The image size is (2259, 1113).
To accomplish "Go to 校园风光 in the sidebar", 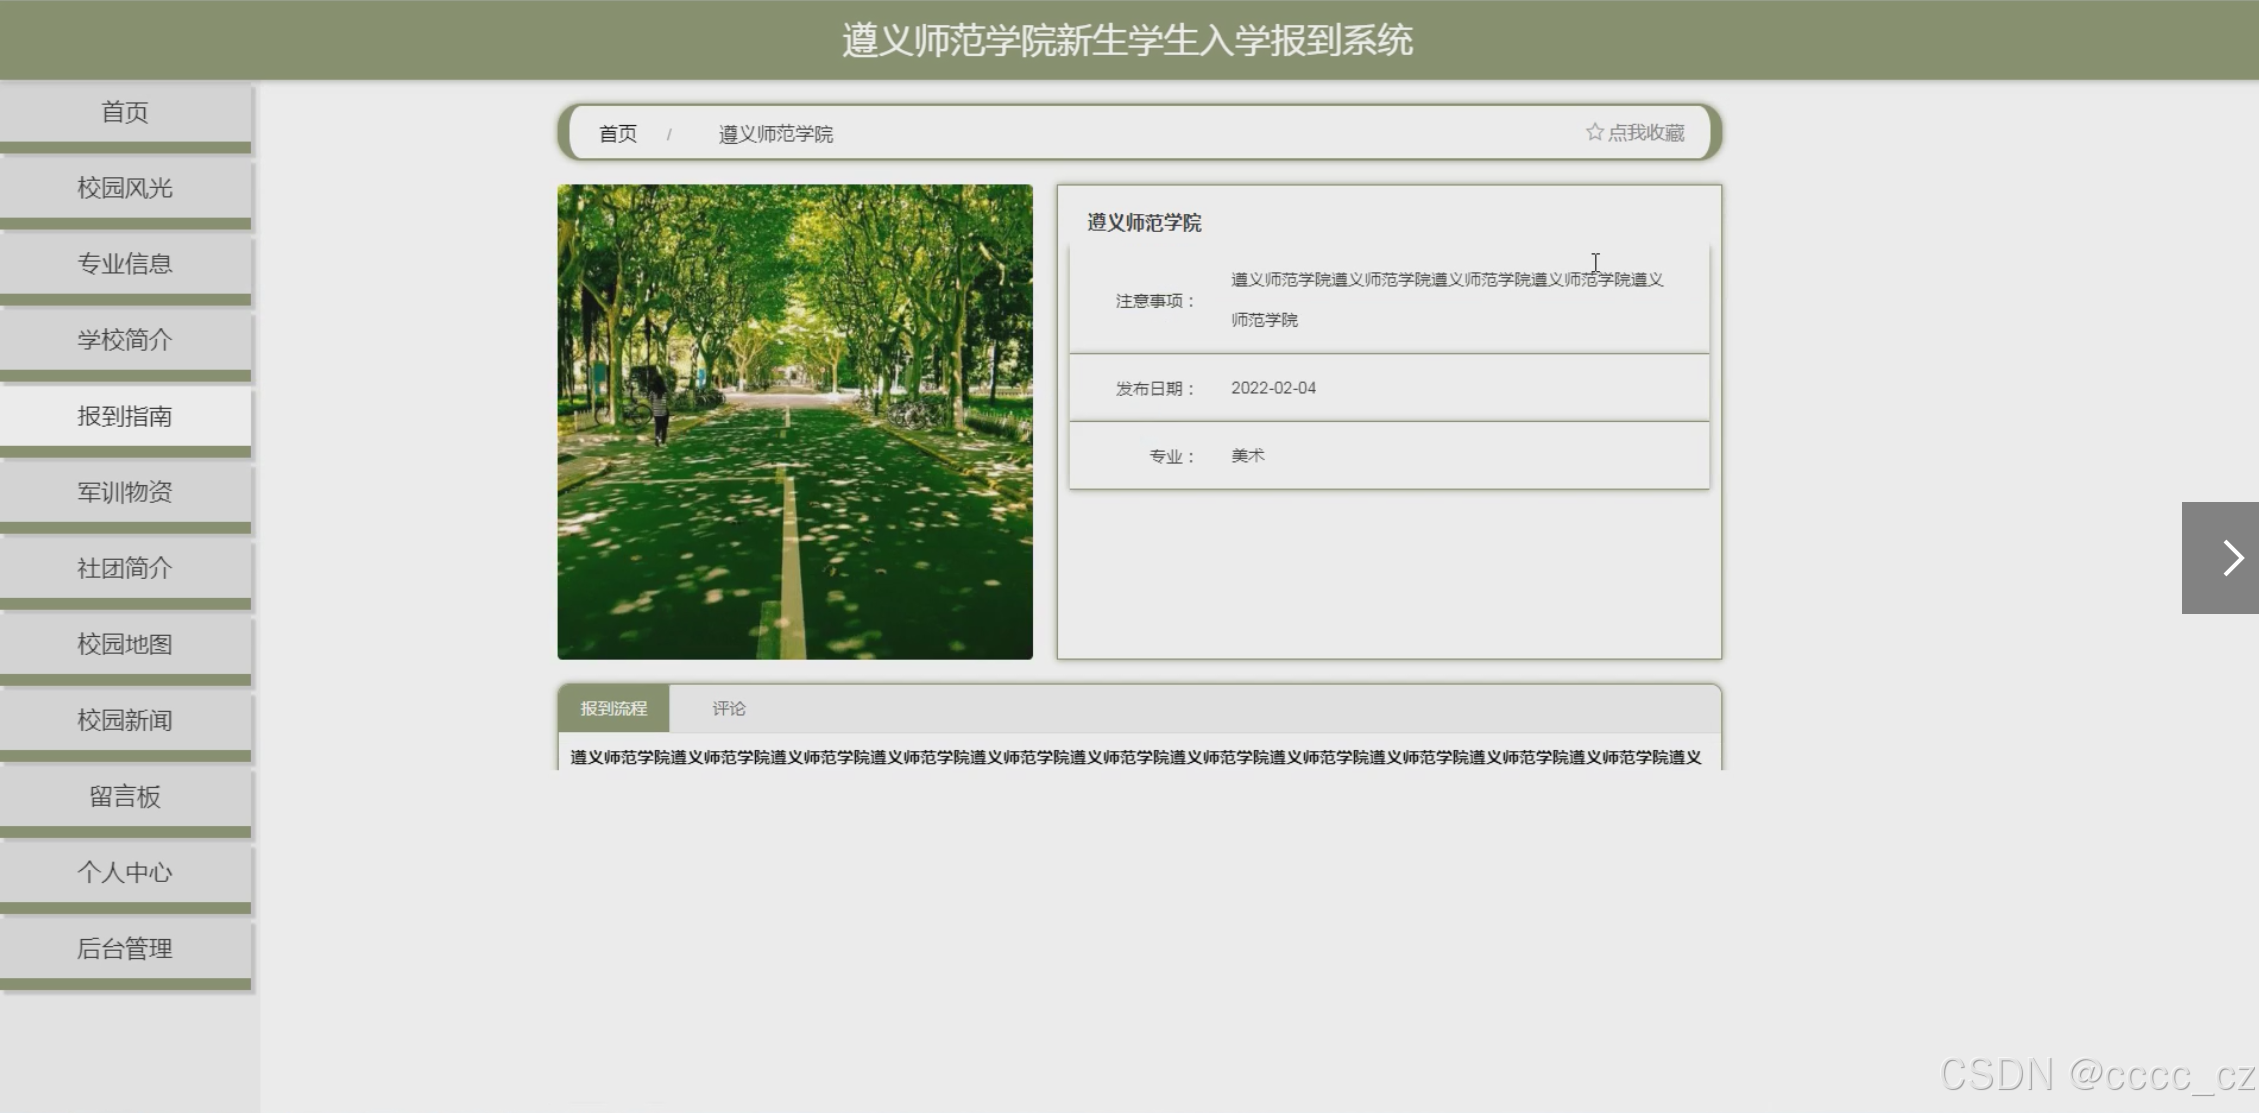I will pos(125,188).
